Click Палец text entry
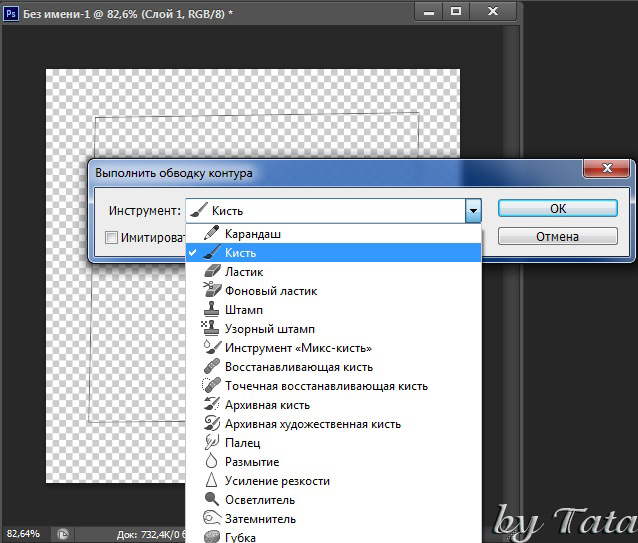 point(243,443)
